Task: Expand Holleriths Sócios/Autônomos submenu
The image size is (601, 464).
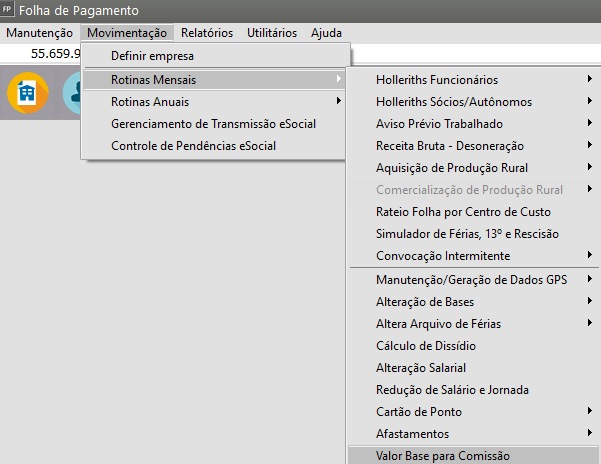Action: click(453, 101)
